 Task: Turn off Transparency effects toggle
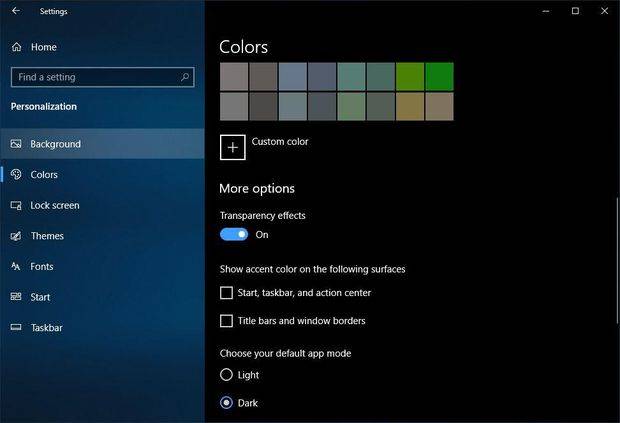[x=234, y=234]
